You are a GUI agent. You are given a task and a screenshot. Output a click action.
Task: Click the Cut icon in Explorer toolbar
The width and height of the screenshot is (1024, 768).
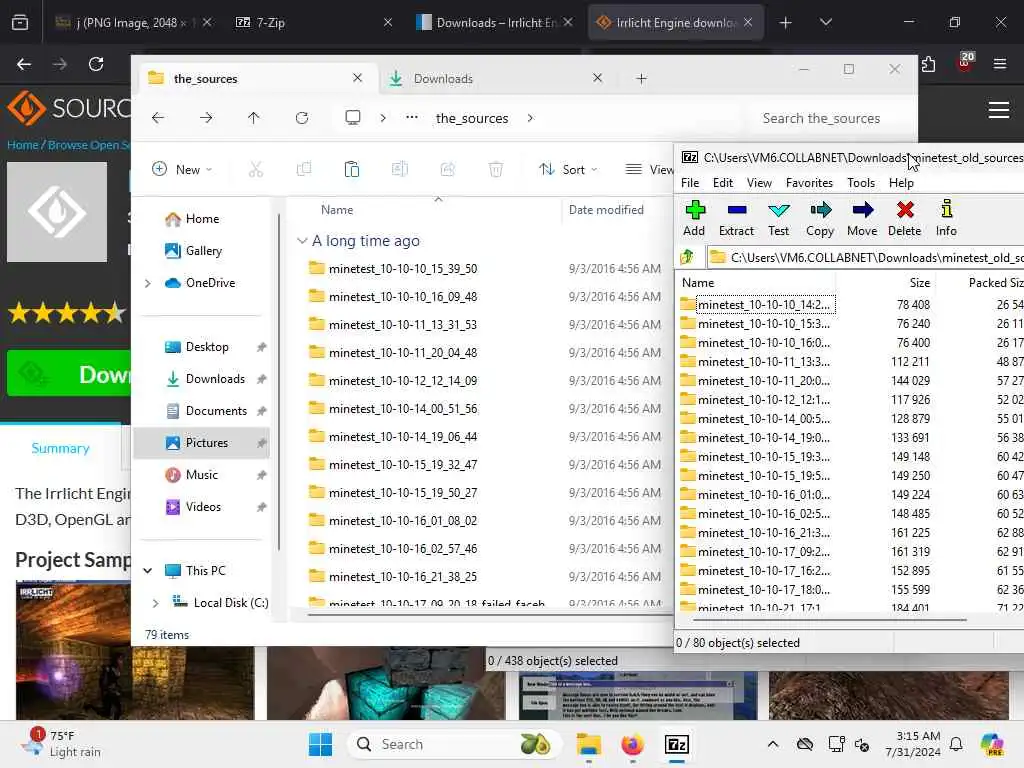256,170
